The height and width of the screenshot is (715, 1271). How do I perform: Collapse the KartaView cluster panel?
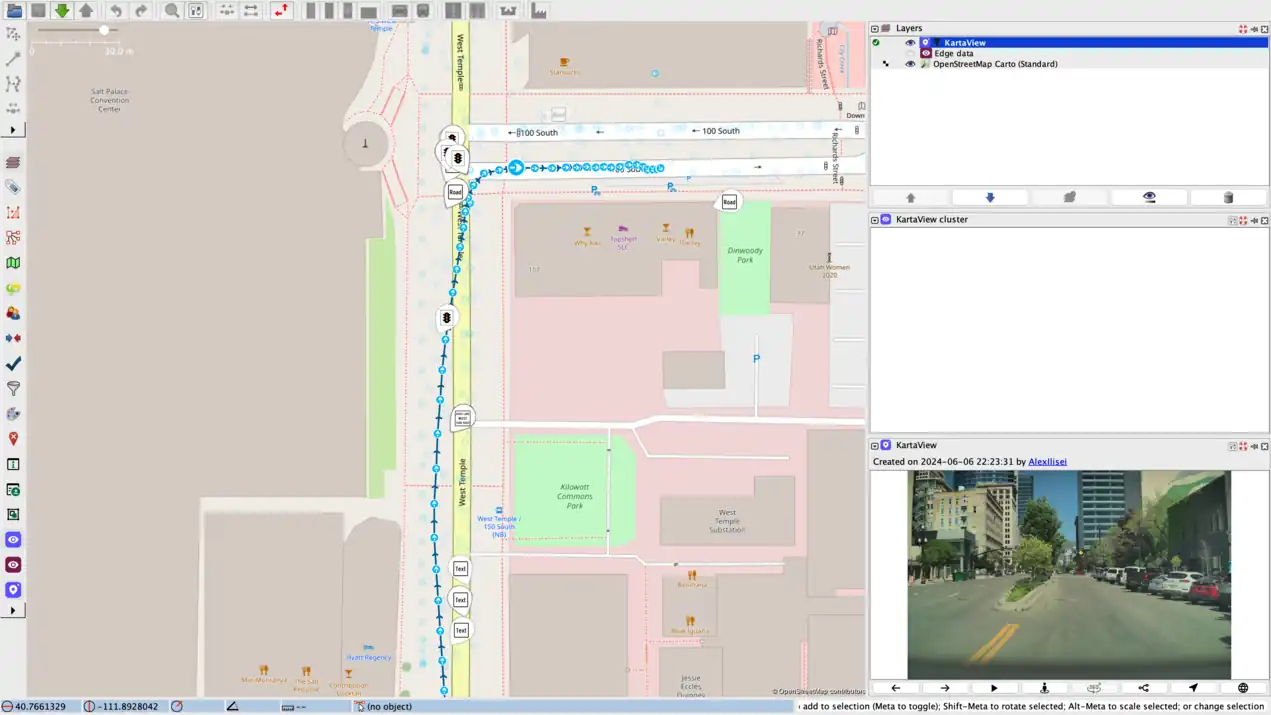(x=875, y=220)
